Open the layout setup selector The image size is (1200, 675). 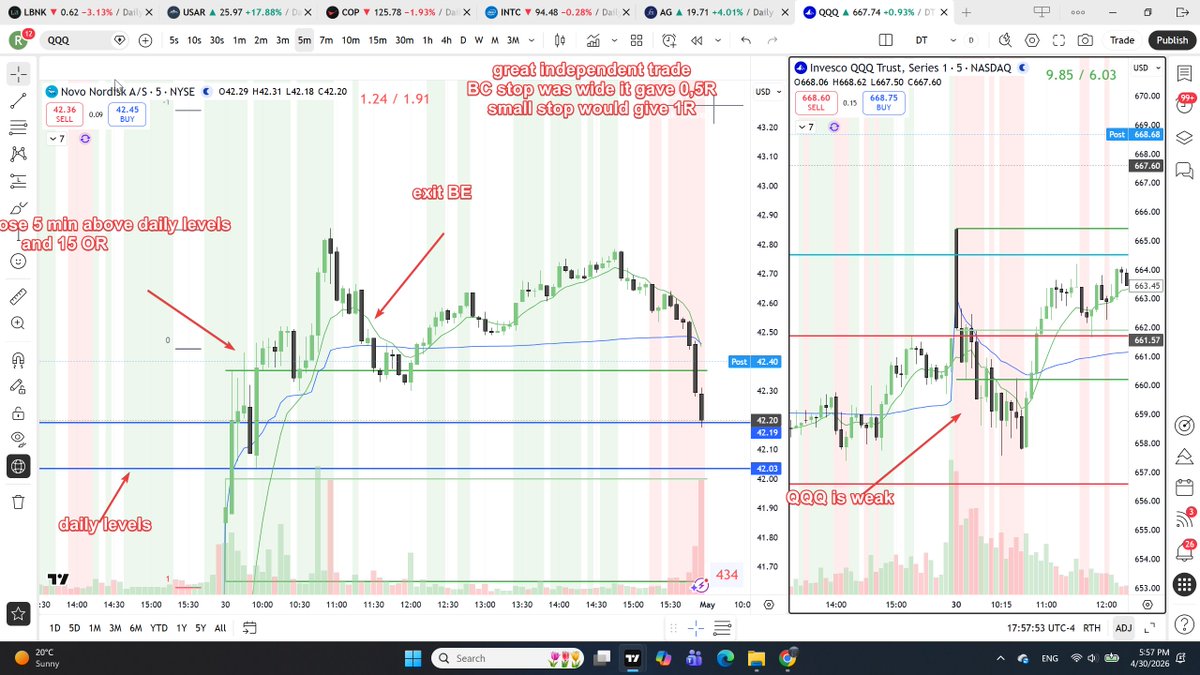coord(886,41)
